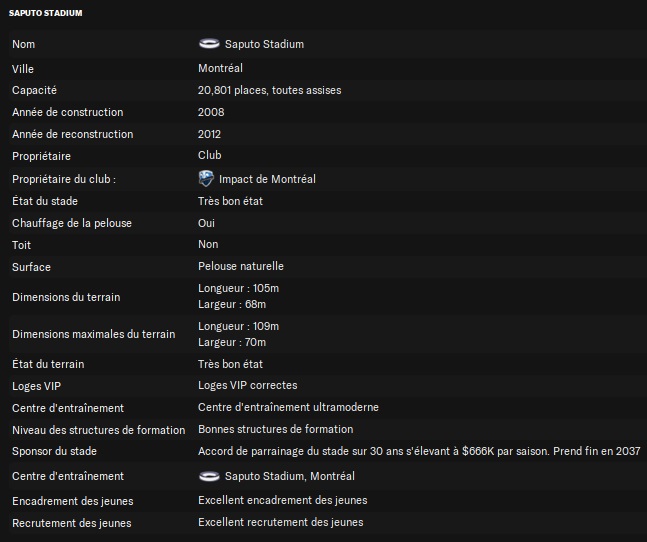Image resolution: width=647 pixels, height=542 pixels.
Task: Click the Chauffage de la pelouse Oui value
Action: (x=206, y=223)
